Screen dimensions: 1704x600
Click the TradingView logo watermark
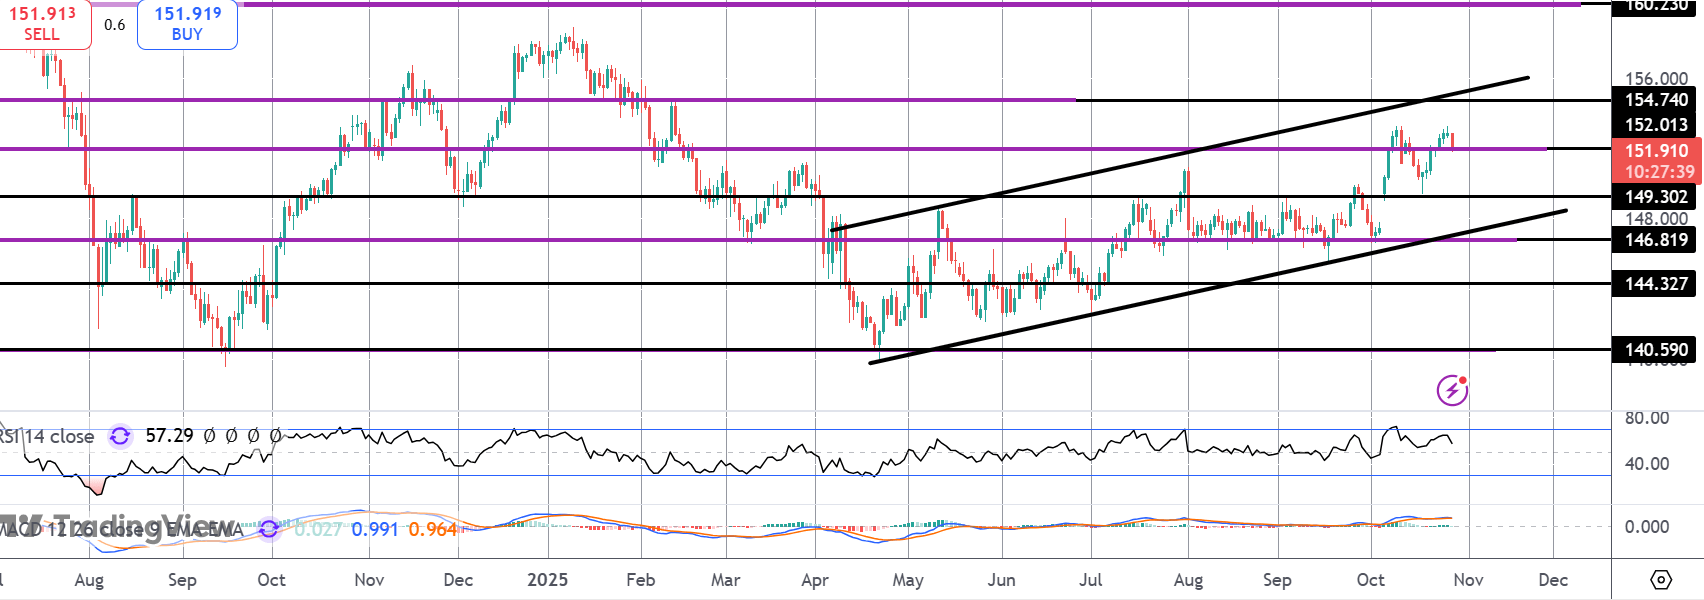pyautogui.click(x=120, y=527)
